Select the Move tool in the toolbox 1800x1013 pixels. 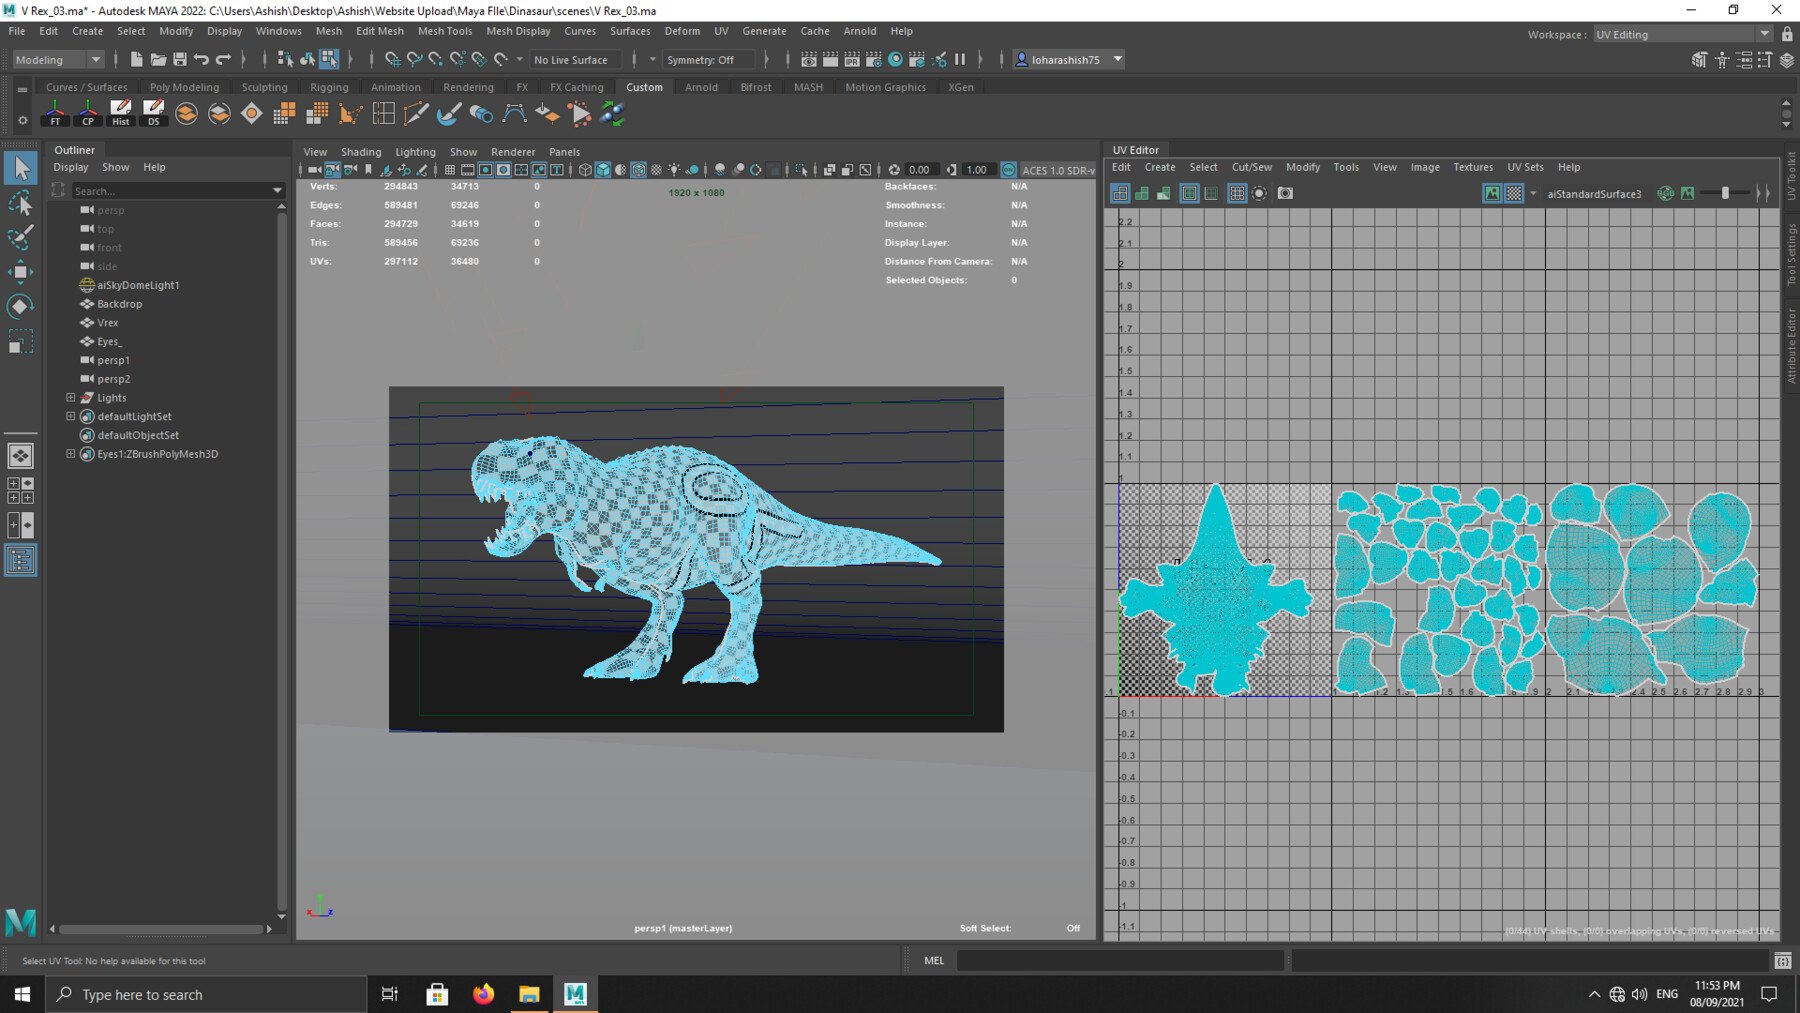coord(20,272)
